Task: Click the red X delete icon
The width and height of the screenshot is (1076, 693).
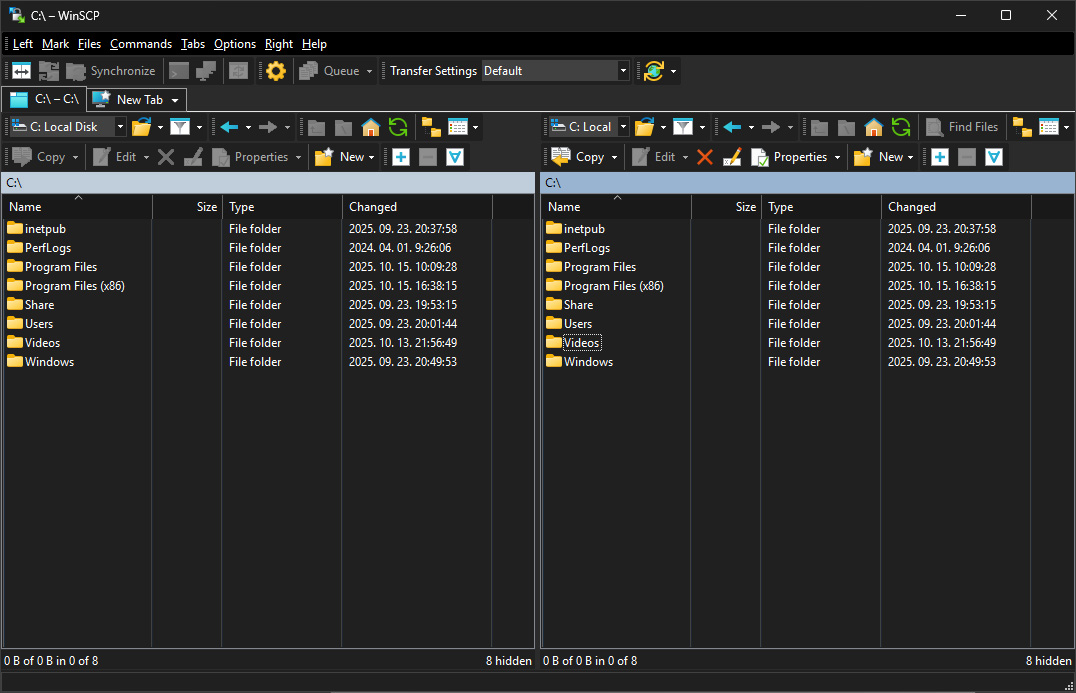Action: 705,157
